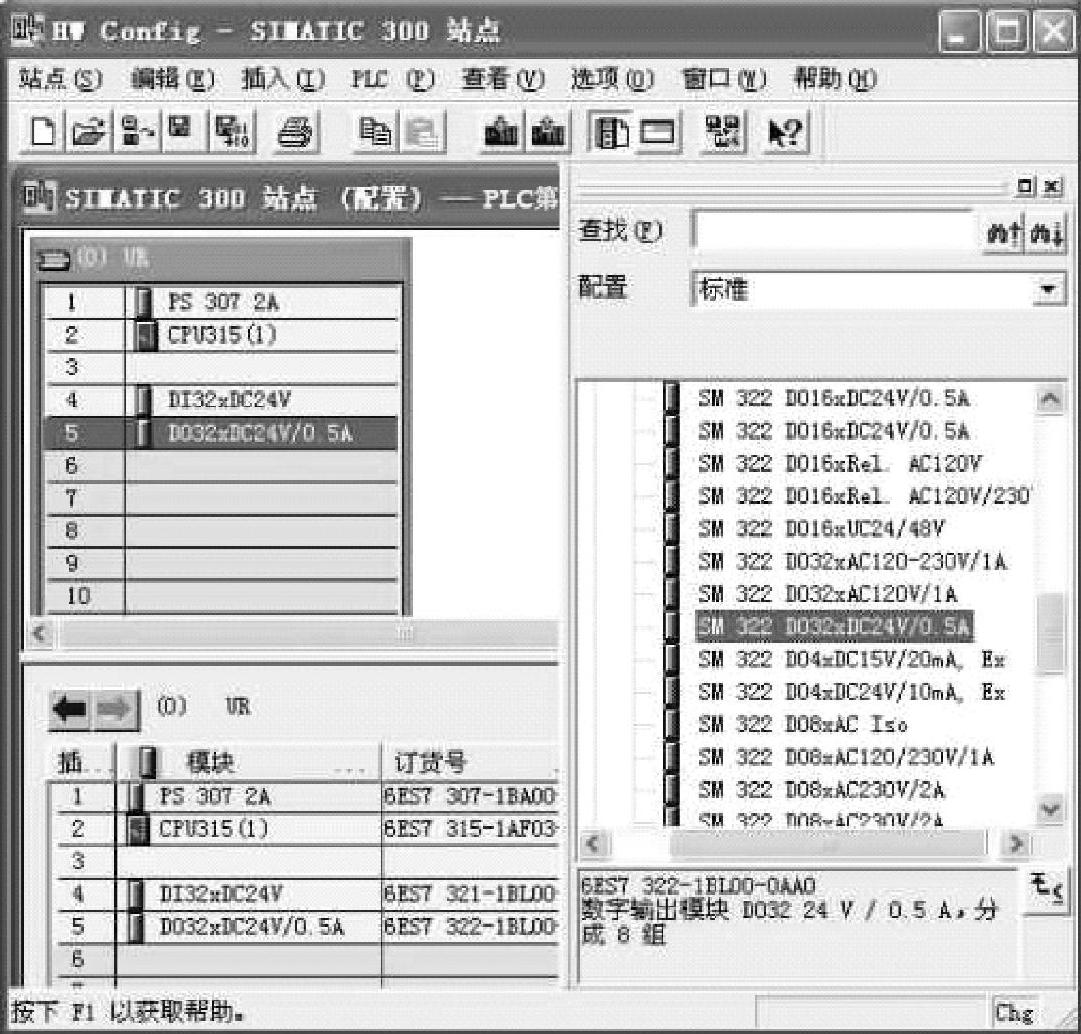
Task: Click the catalog horizontal scroll left arrow
Action: pyautogui.click(x=593, y=843)
